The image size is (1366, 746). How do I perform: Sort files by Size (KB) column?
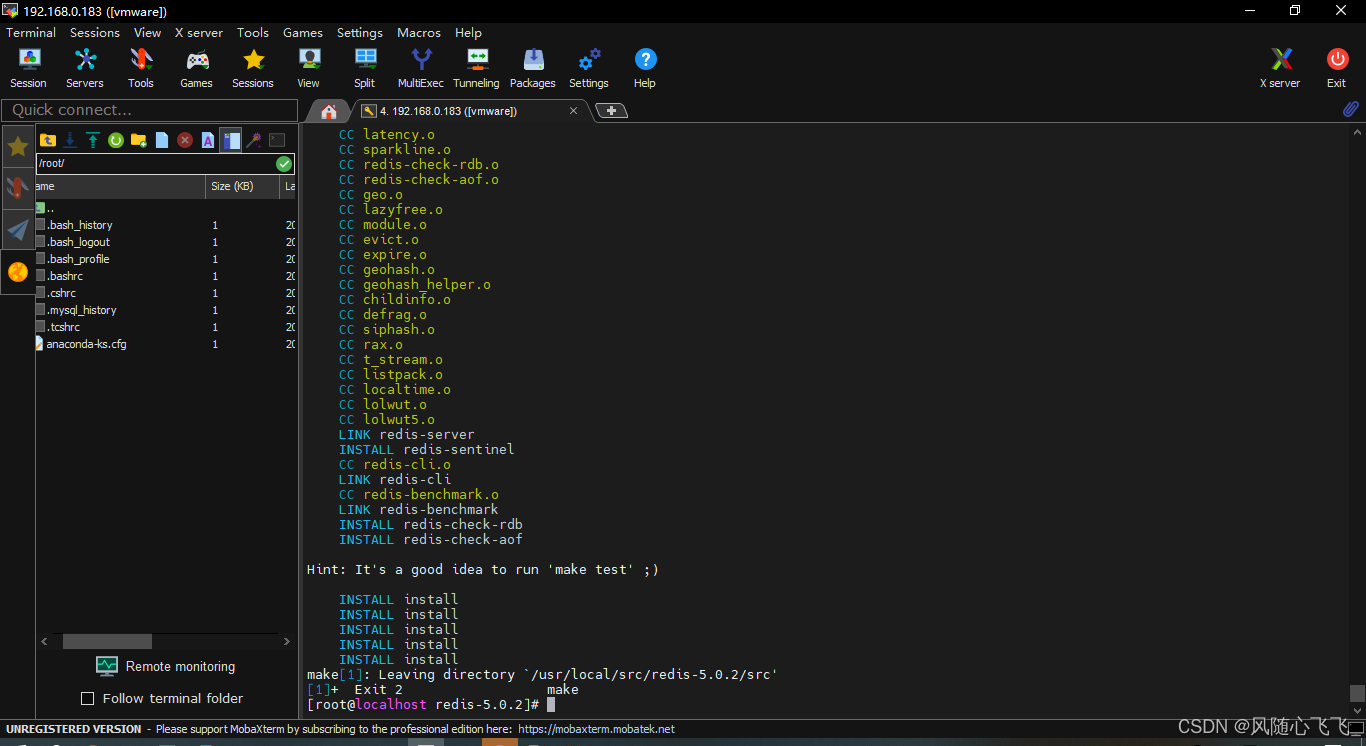pos(242,186)
